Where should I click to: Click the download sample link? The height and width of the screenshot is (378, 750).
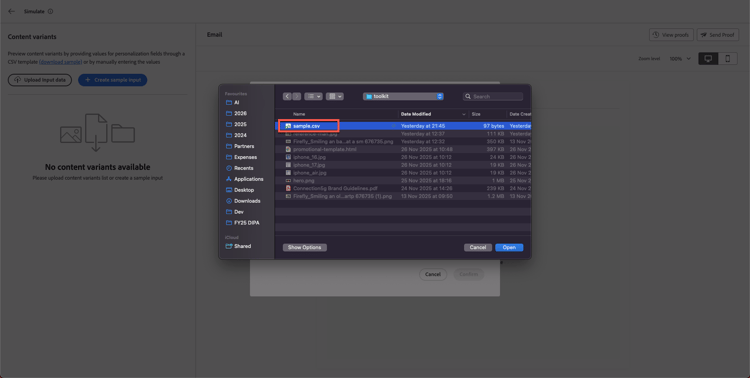coord(61,62)
